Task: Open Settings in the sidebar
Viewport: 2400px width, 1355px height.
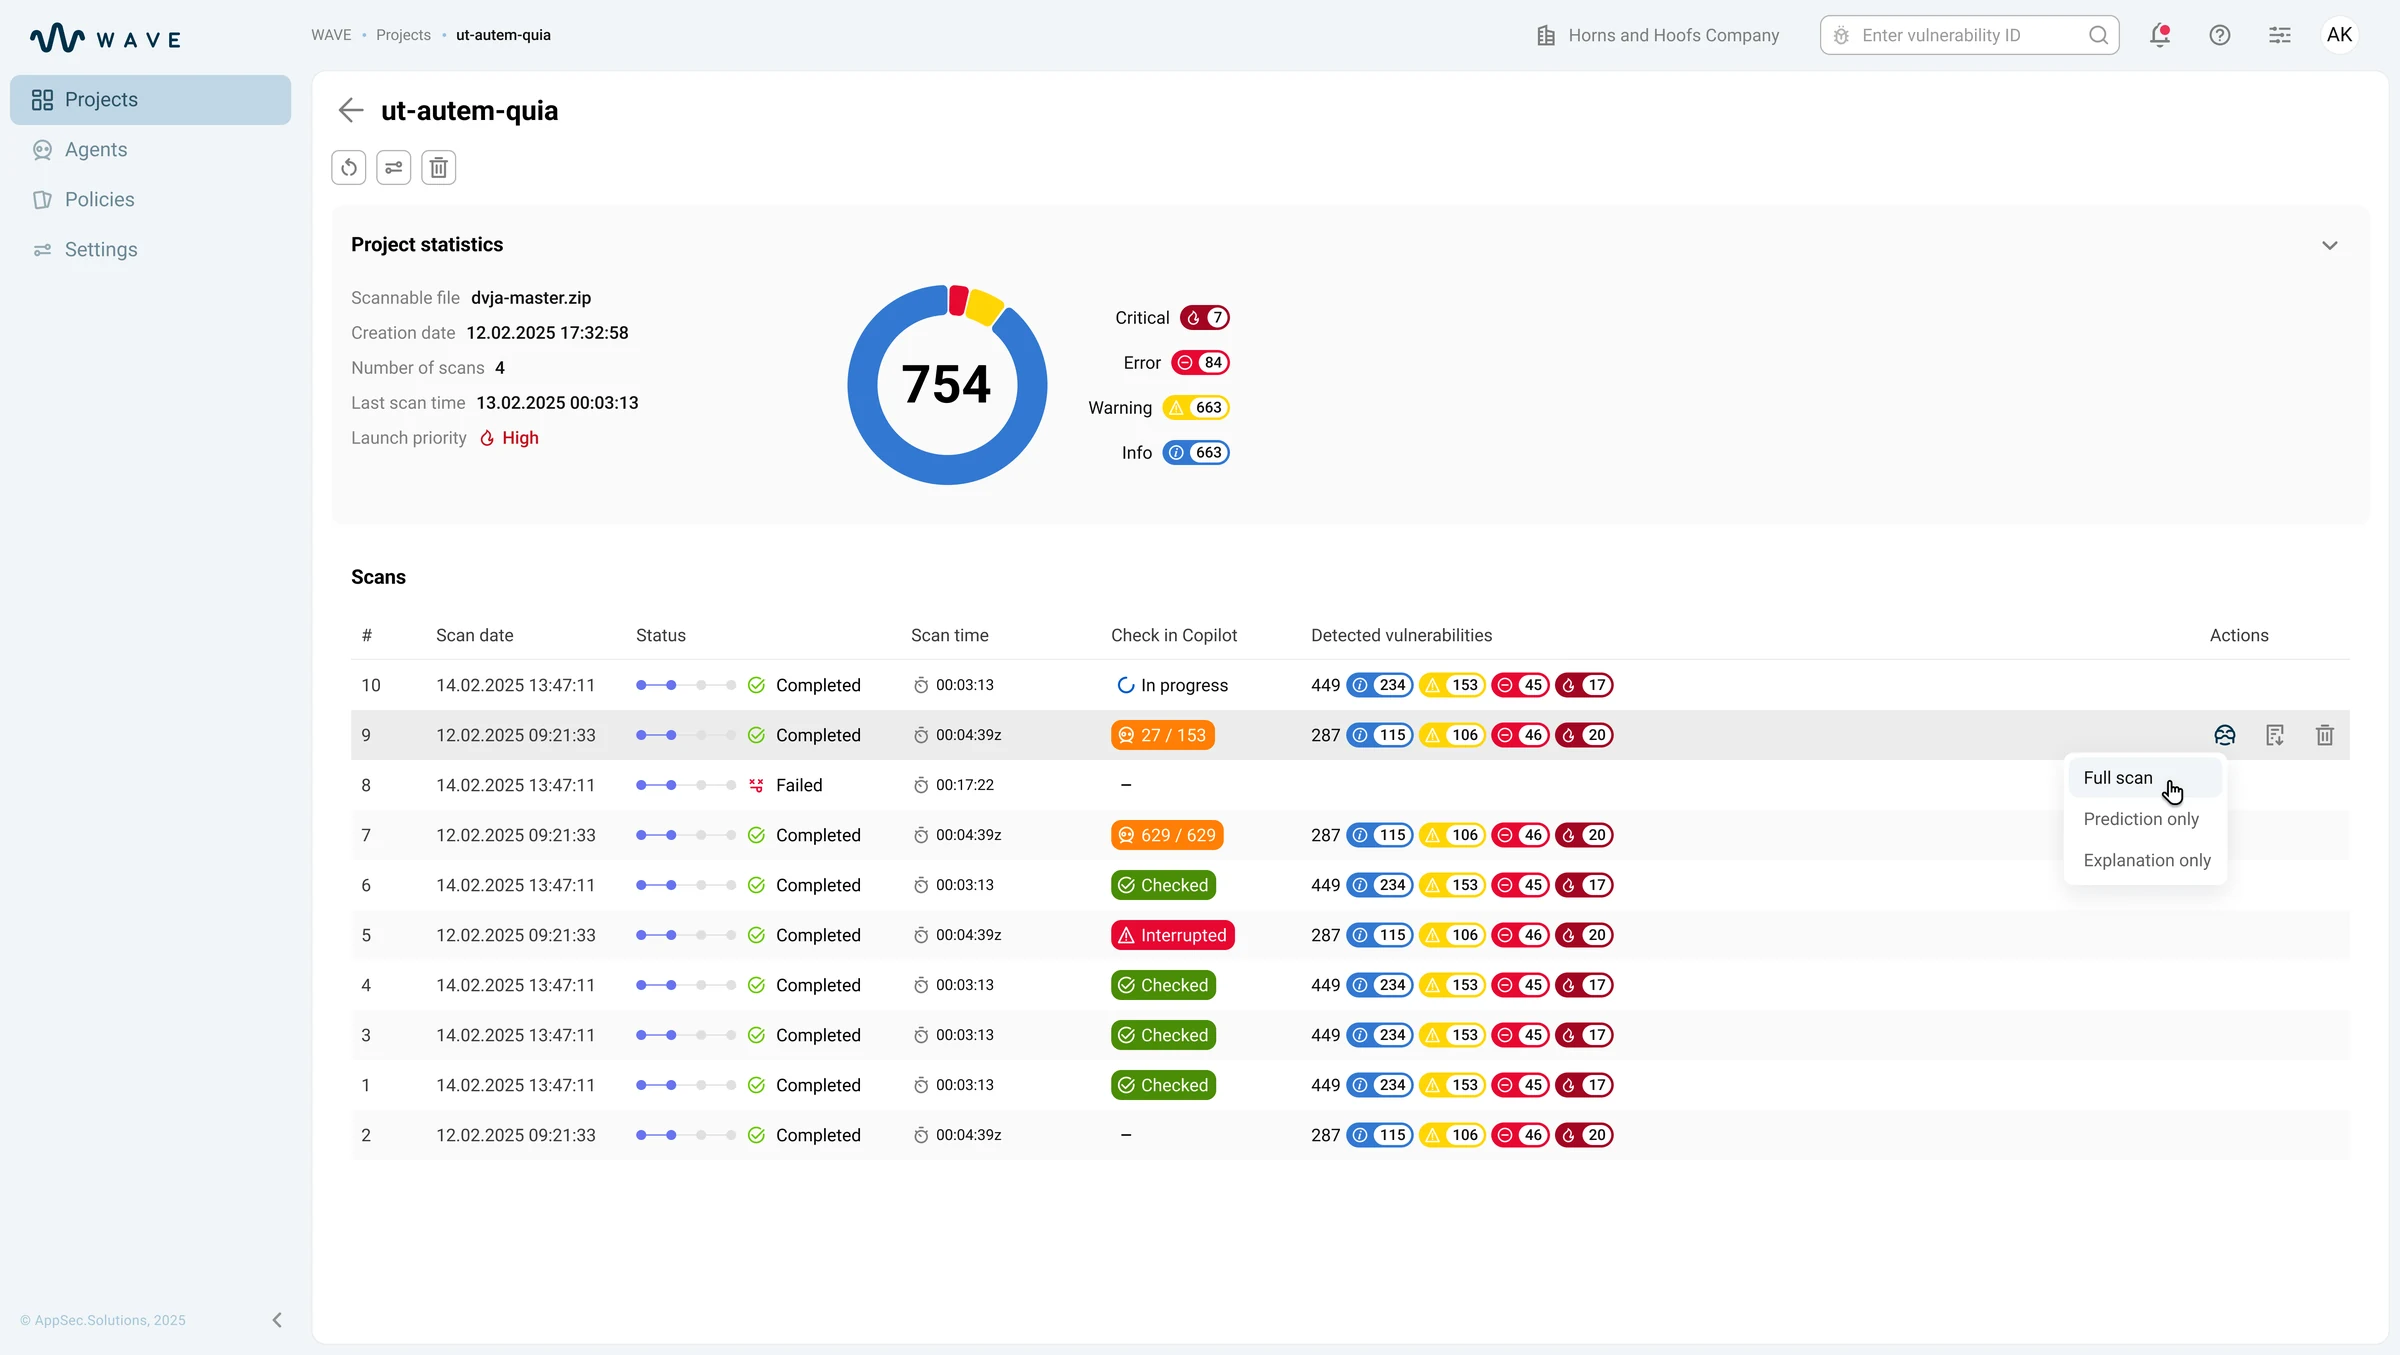Action: (x=151, y=250)
